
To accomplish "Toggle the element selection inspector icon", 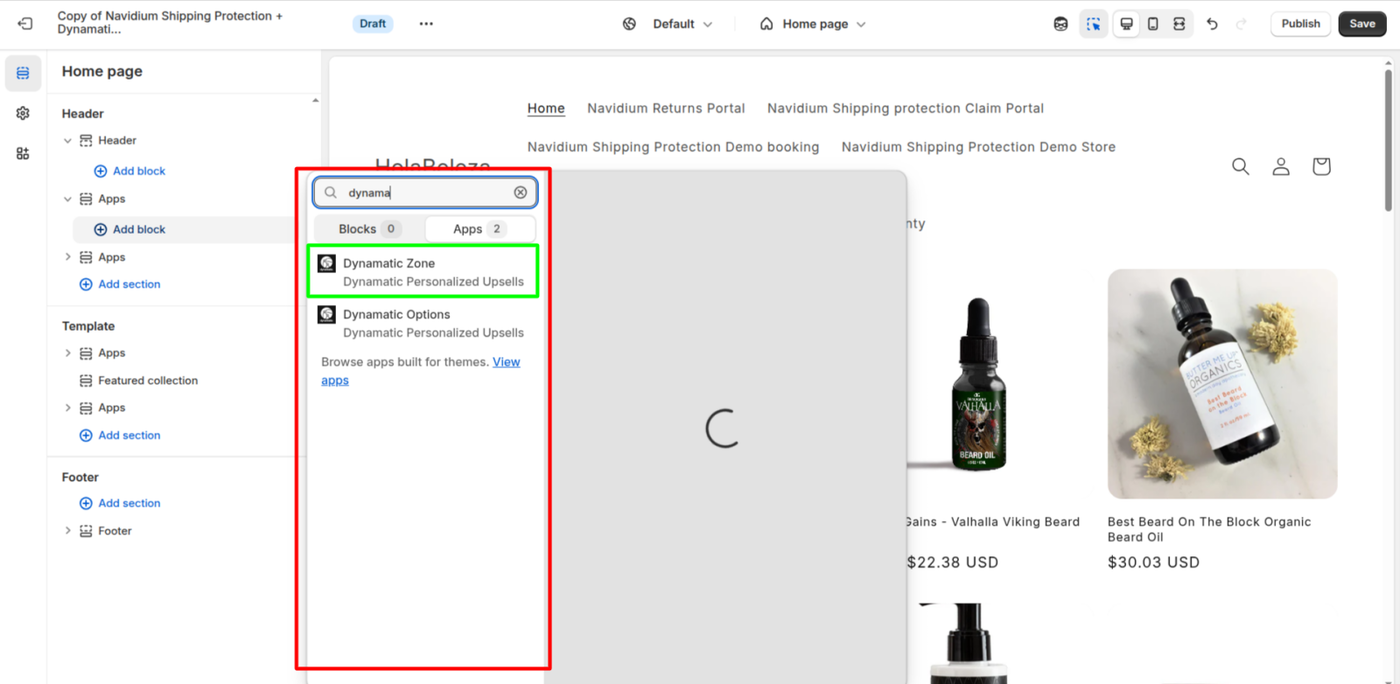I will 1094,24.
